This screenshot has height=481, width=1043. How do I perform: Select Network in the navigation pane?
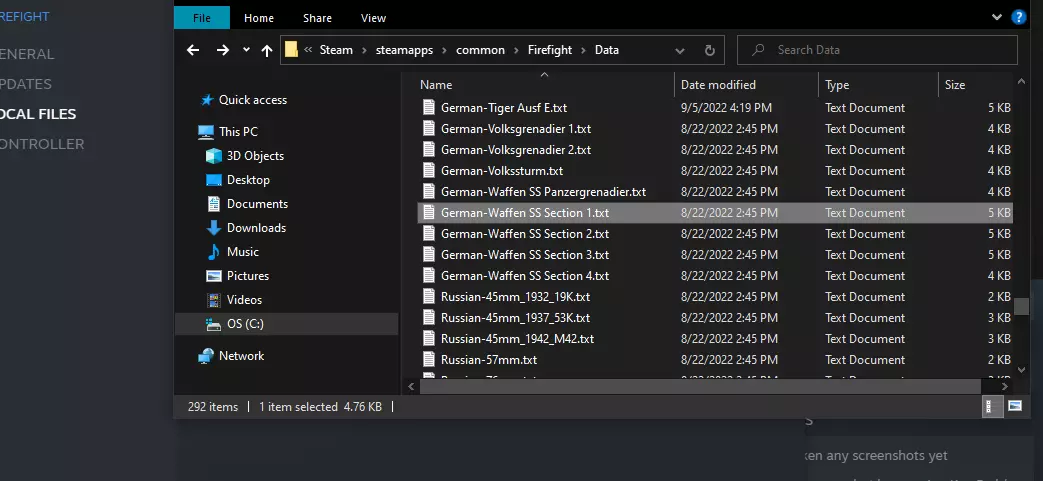coord(241,356)
